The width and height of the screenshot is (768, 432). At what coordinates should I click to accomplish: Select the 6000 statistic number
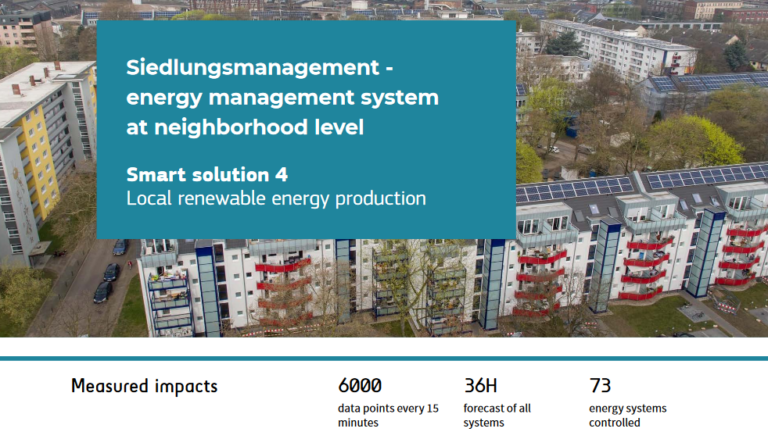(x=360, y=385)
